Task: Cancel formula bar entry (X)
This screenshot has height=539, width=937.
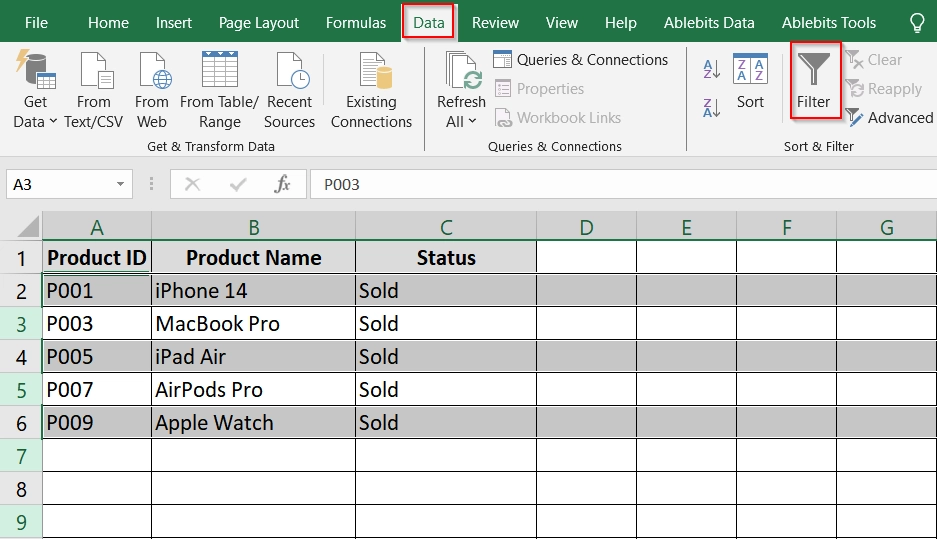Action: pos(192,184)
